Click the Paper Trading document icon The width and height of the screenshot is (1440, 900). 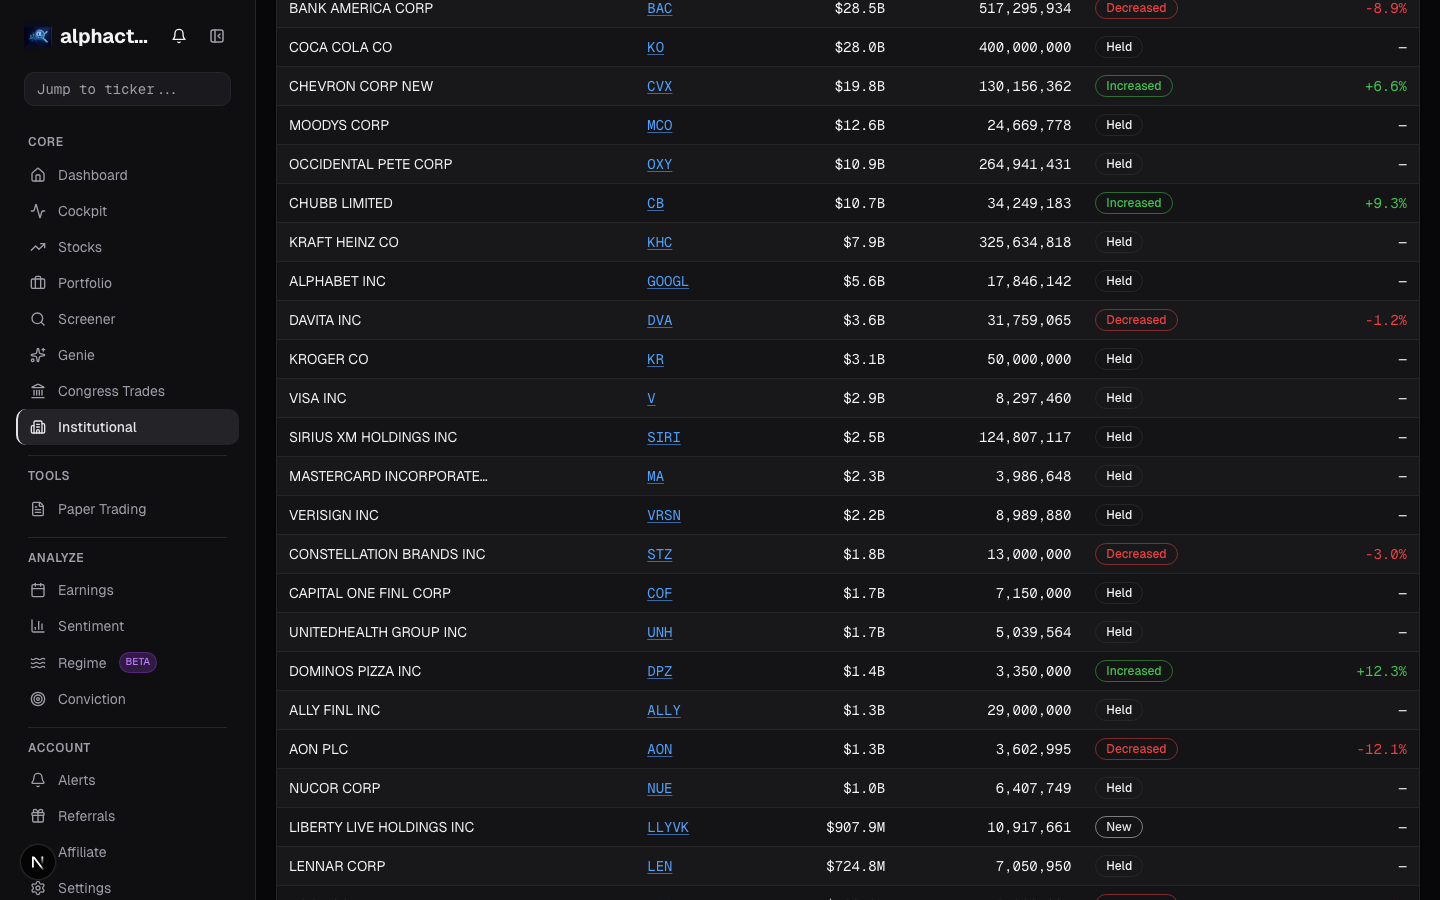coord(38,509)
